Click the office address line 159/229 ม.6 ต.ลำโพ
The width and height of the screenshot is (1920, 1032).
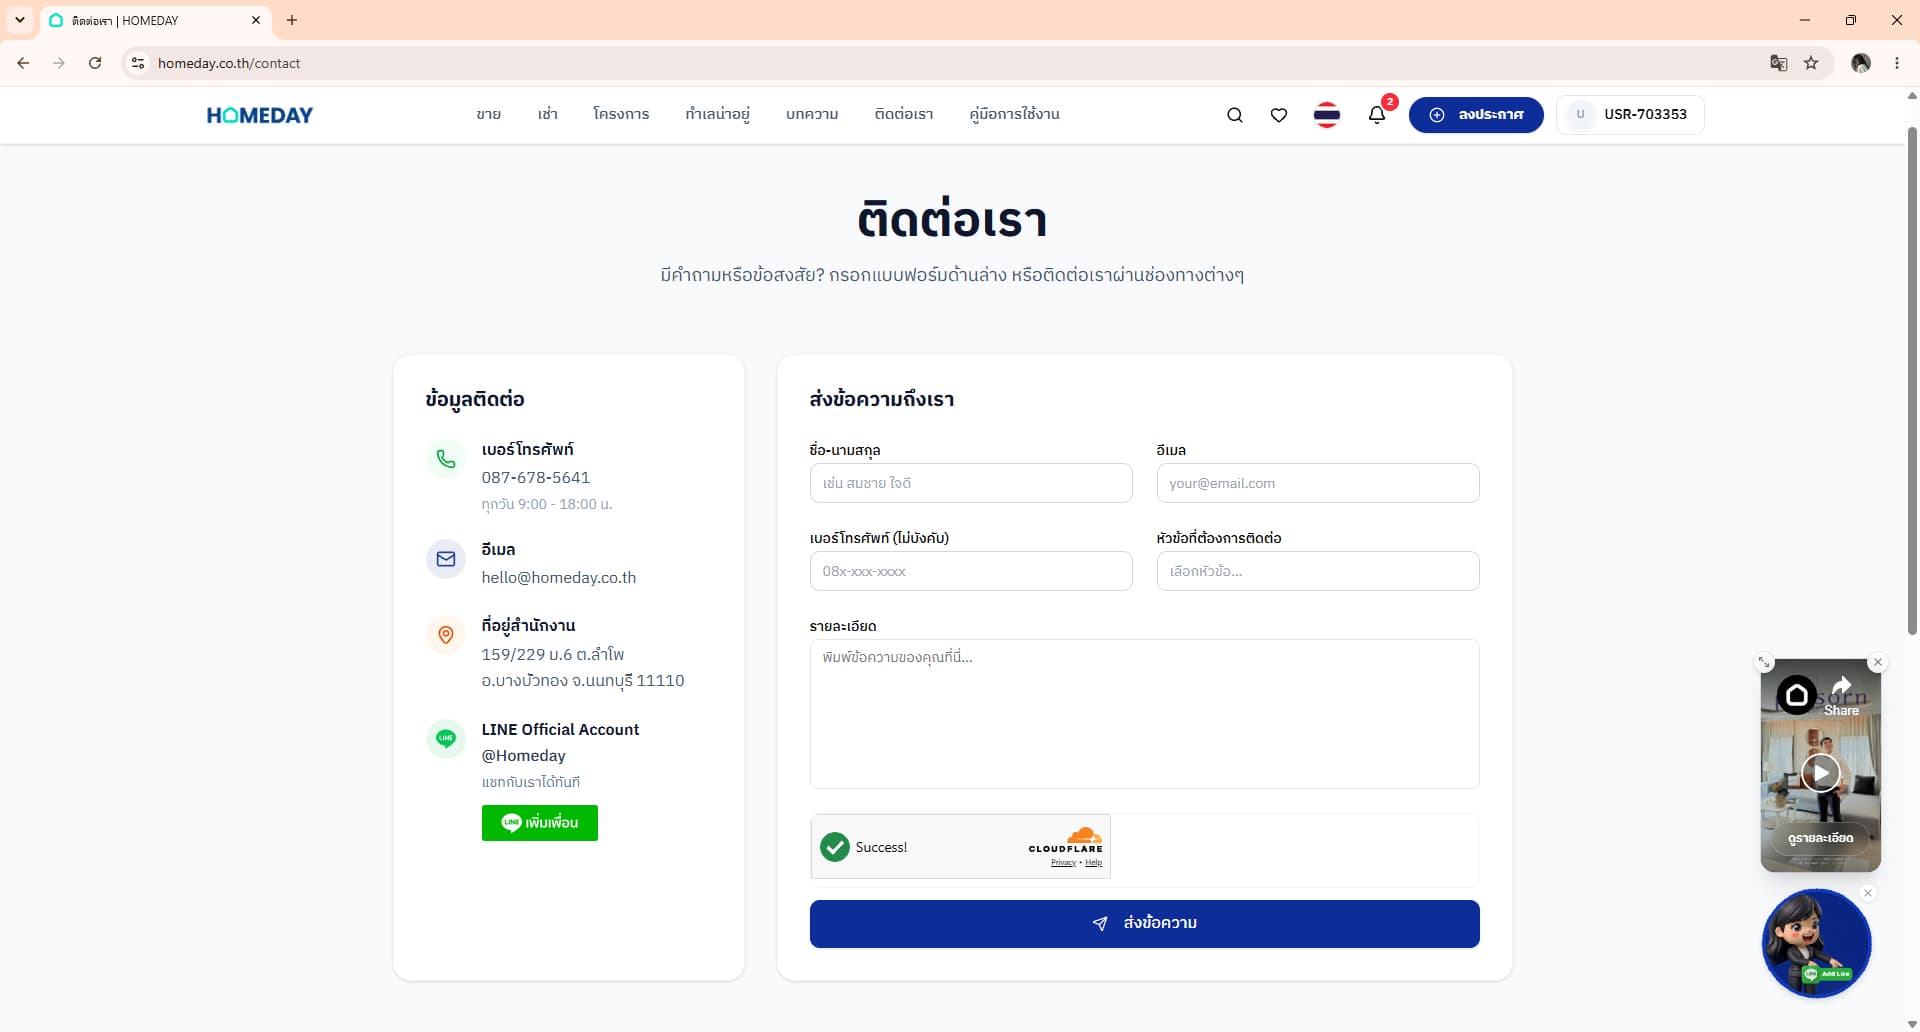click(x=553, y=654)
